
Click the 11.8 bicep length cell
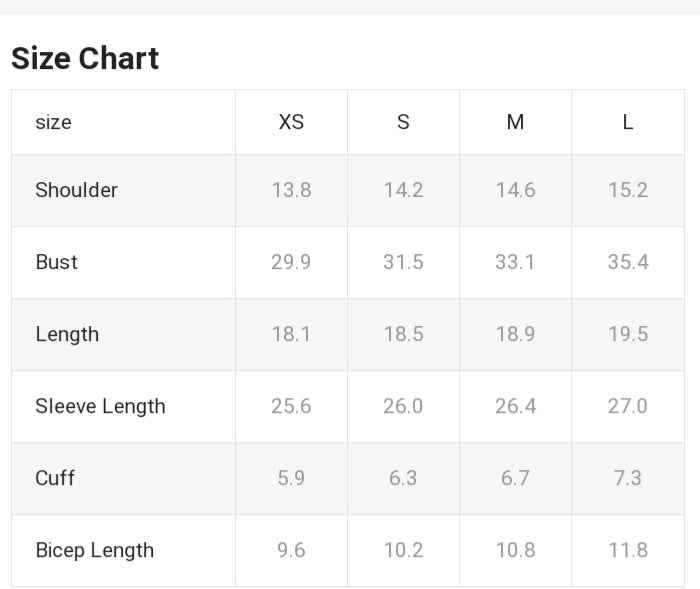click(x=628, y=550)
